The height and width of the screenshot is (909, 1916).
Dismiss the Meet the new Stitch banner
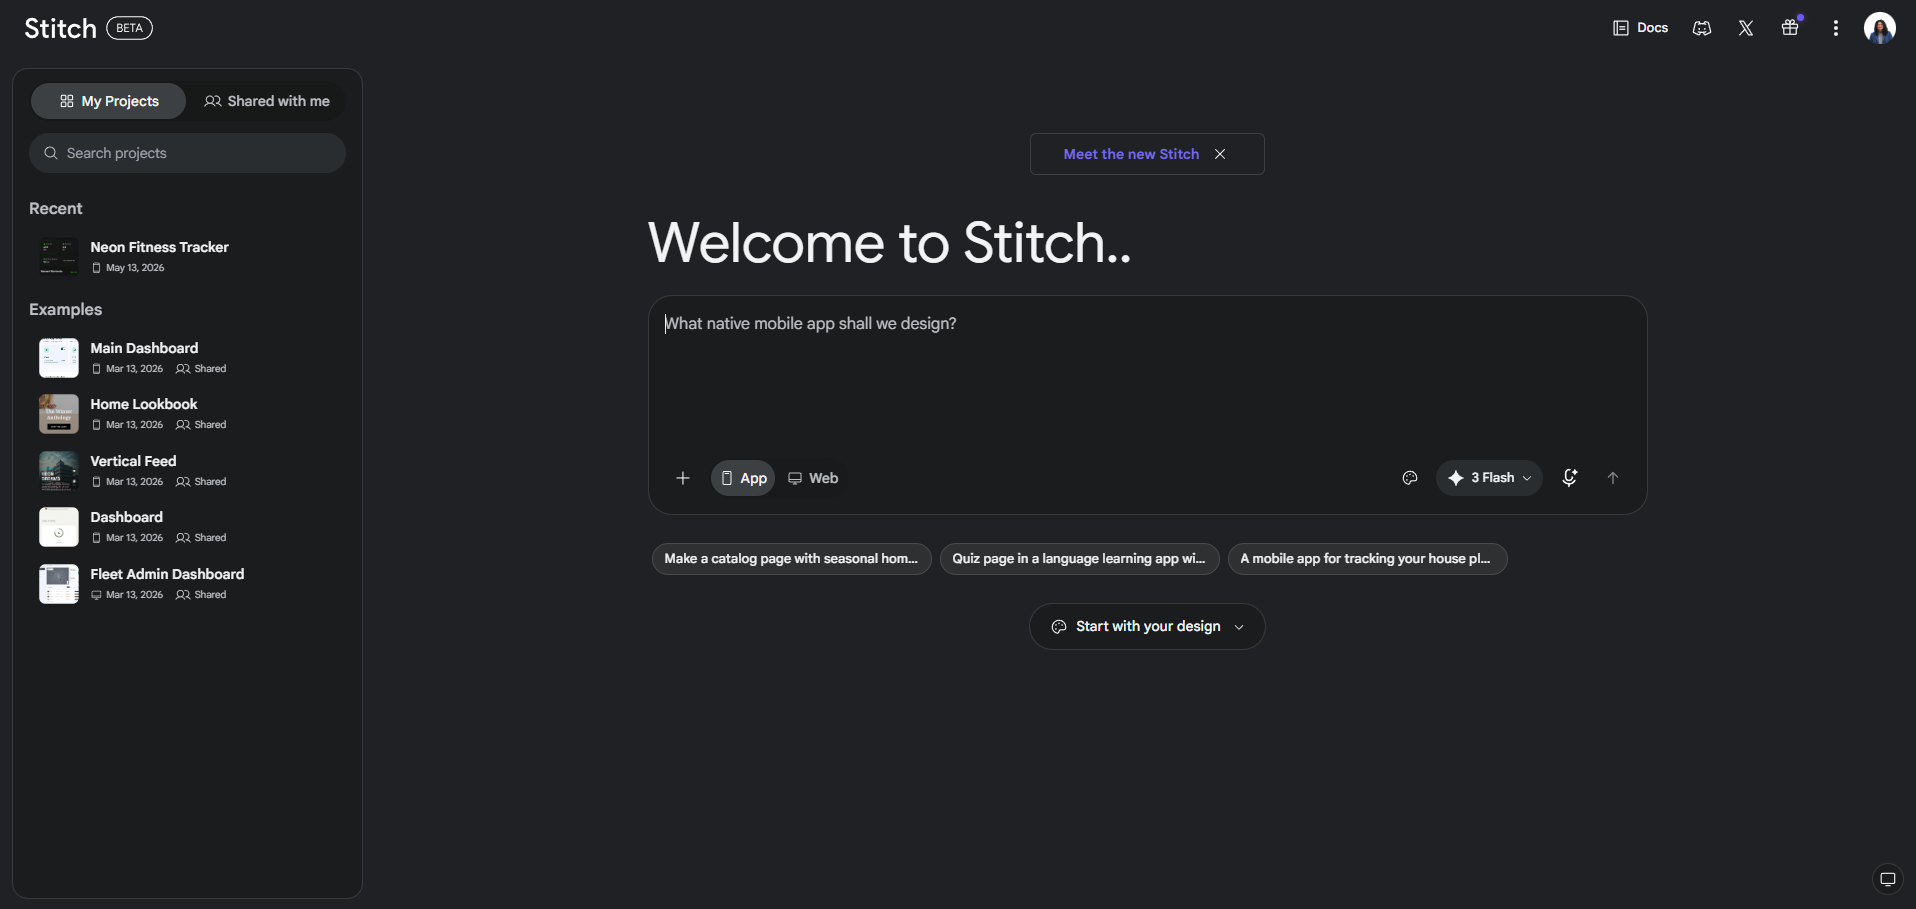[1220, 154]
